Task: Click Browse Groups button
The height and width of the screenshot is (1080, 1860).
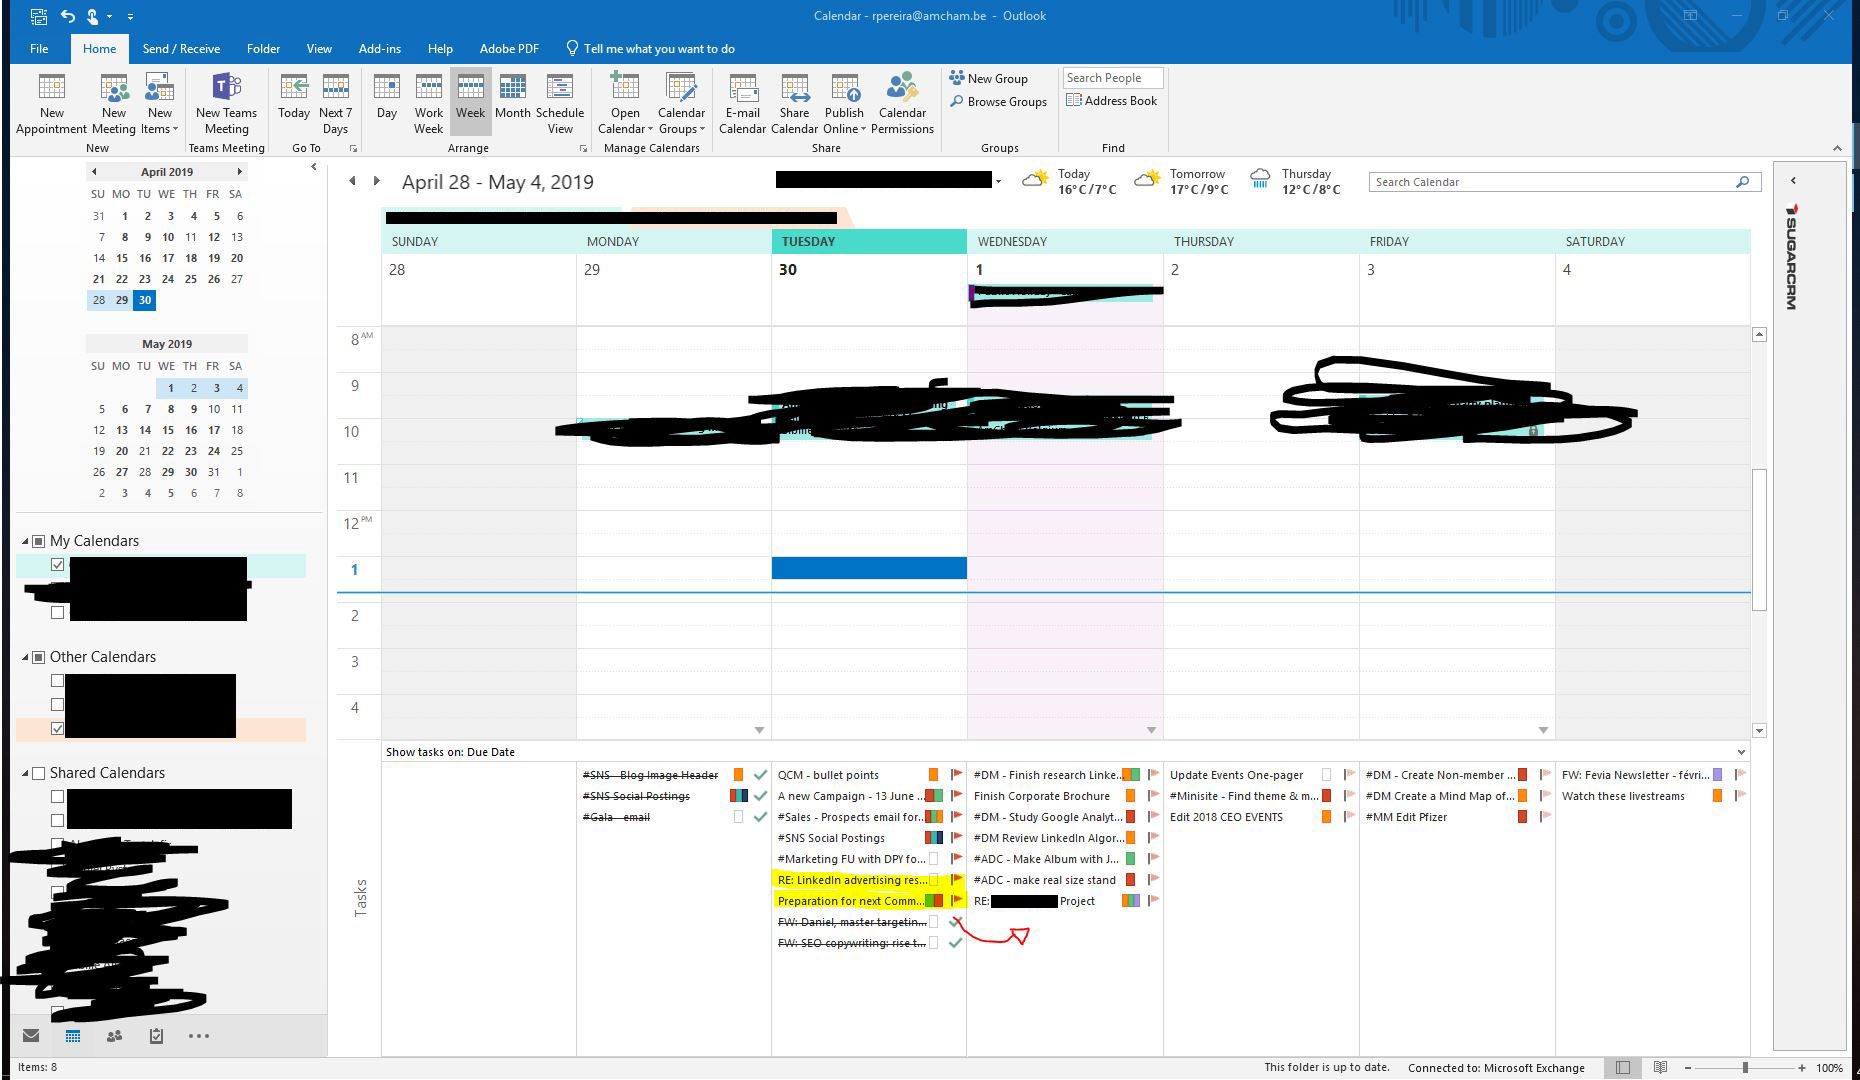Action: (998, 102)
